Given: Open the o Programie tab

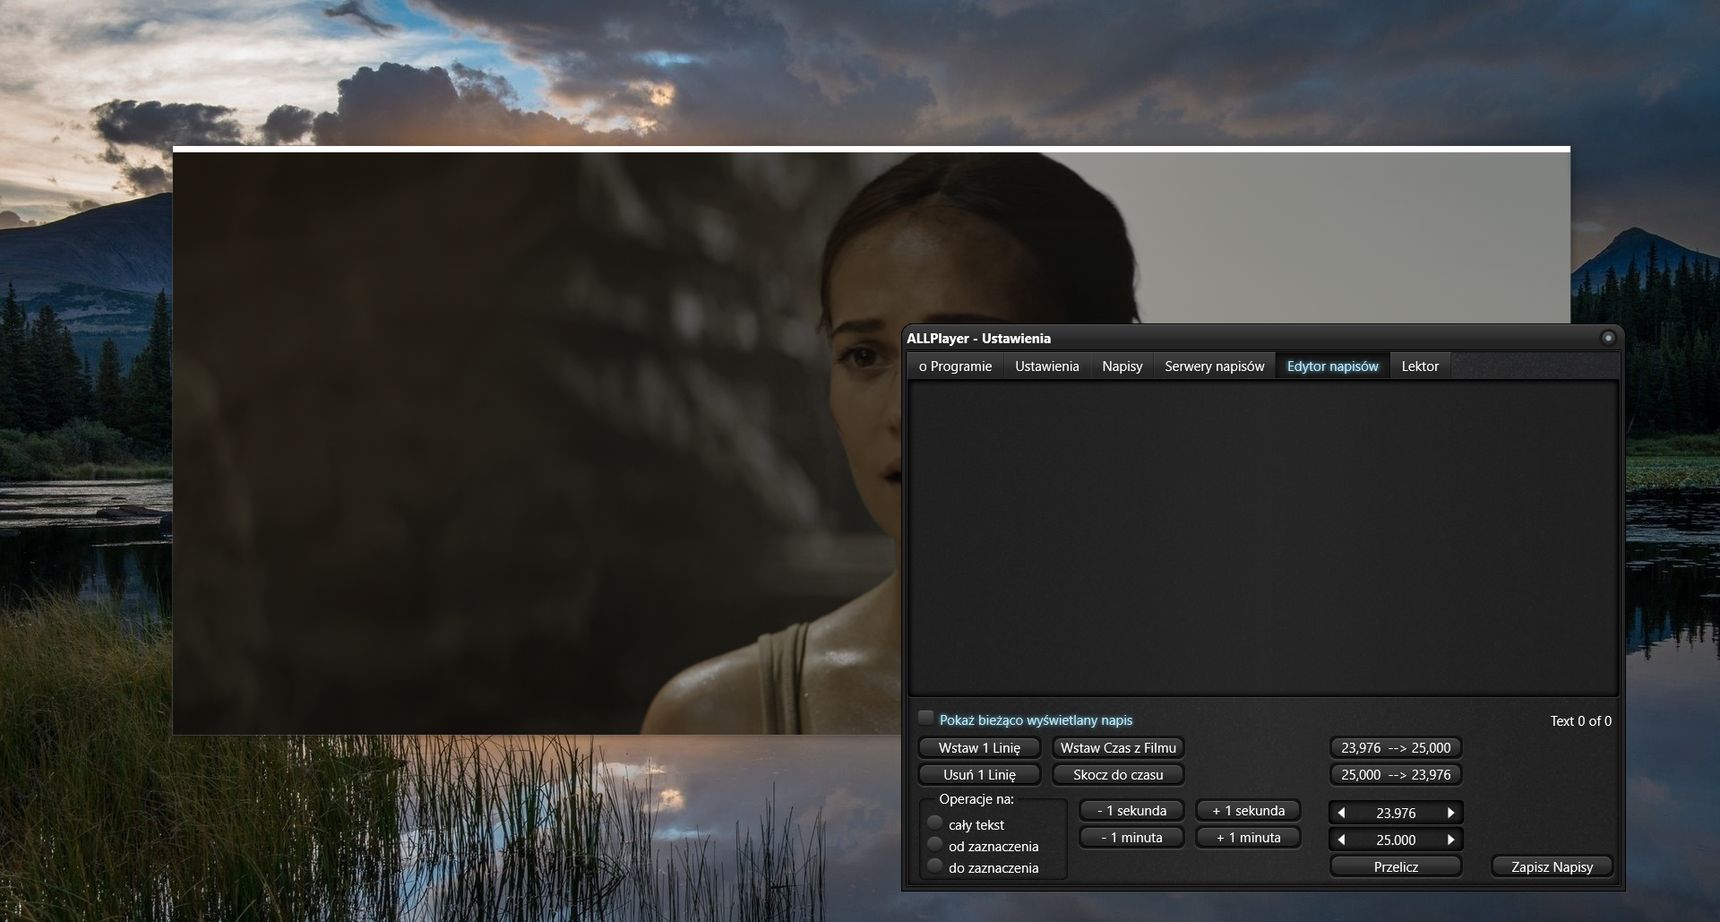Looking at the screenshot, I should click(955, 366).
